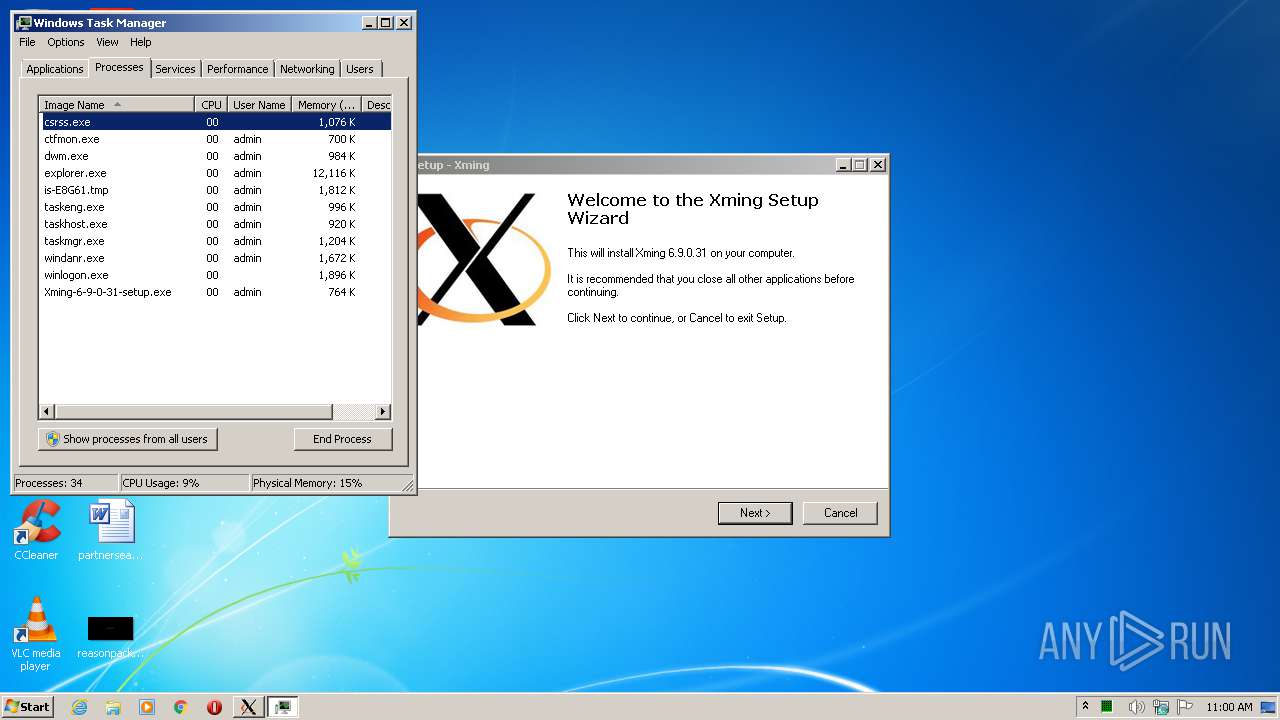
Task: Show hidden system tray icons
Action: coord(1085,706)
